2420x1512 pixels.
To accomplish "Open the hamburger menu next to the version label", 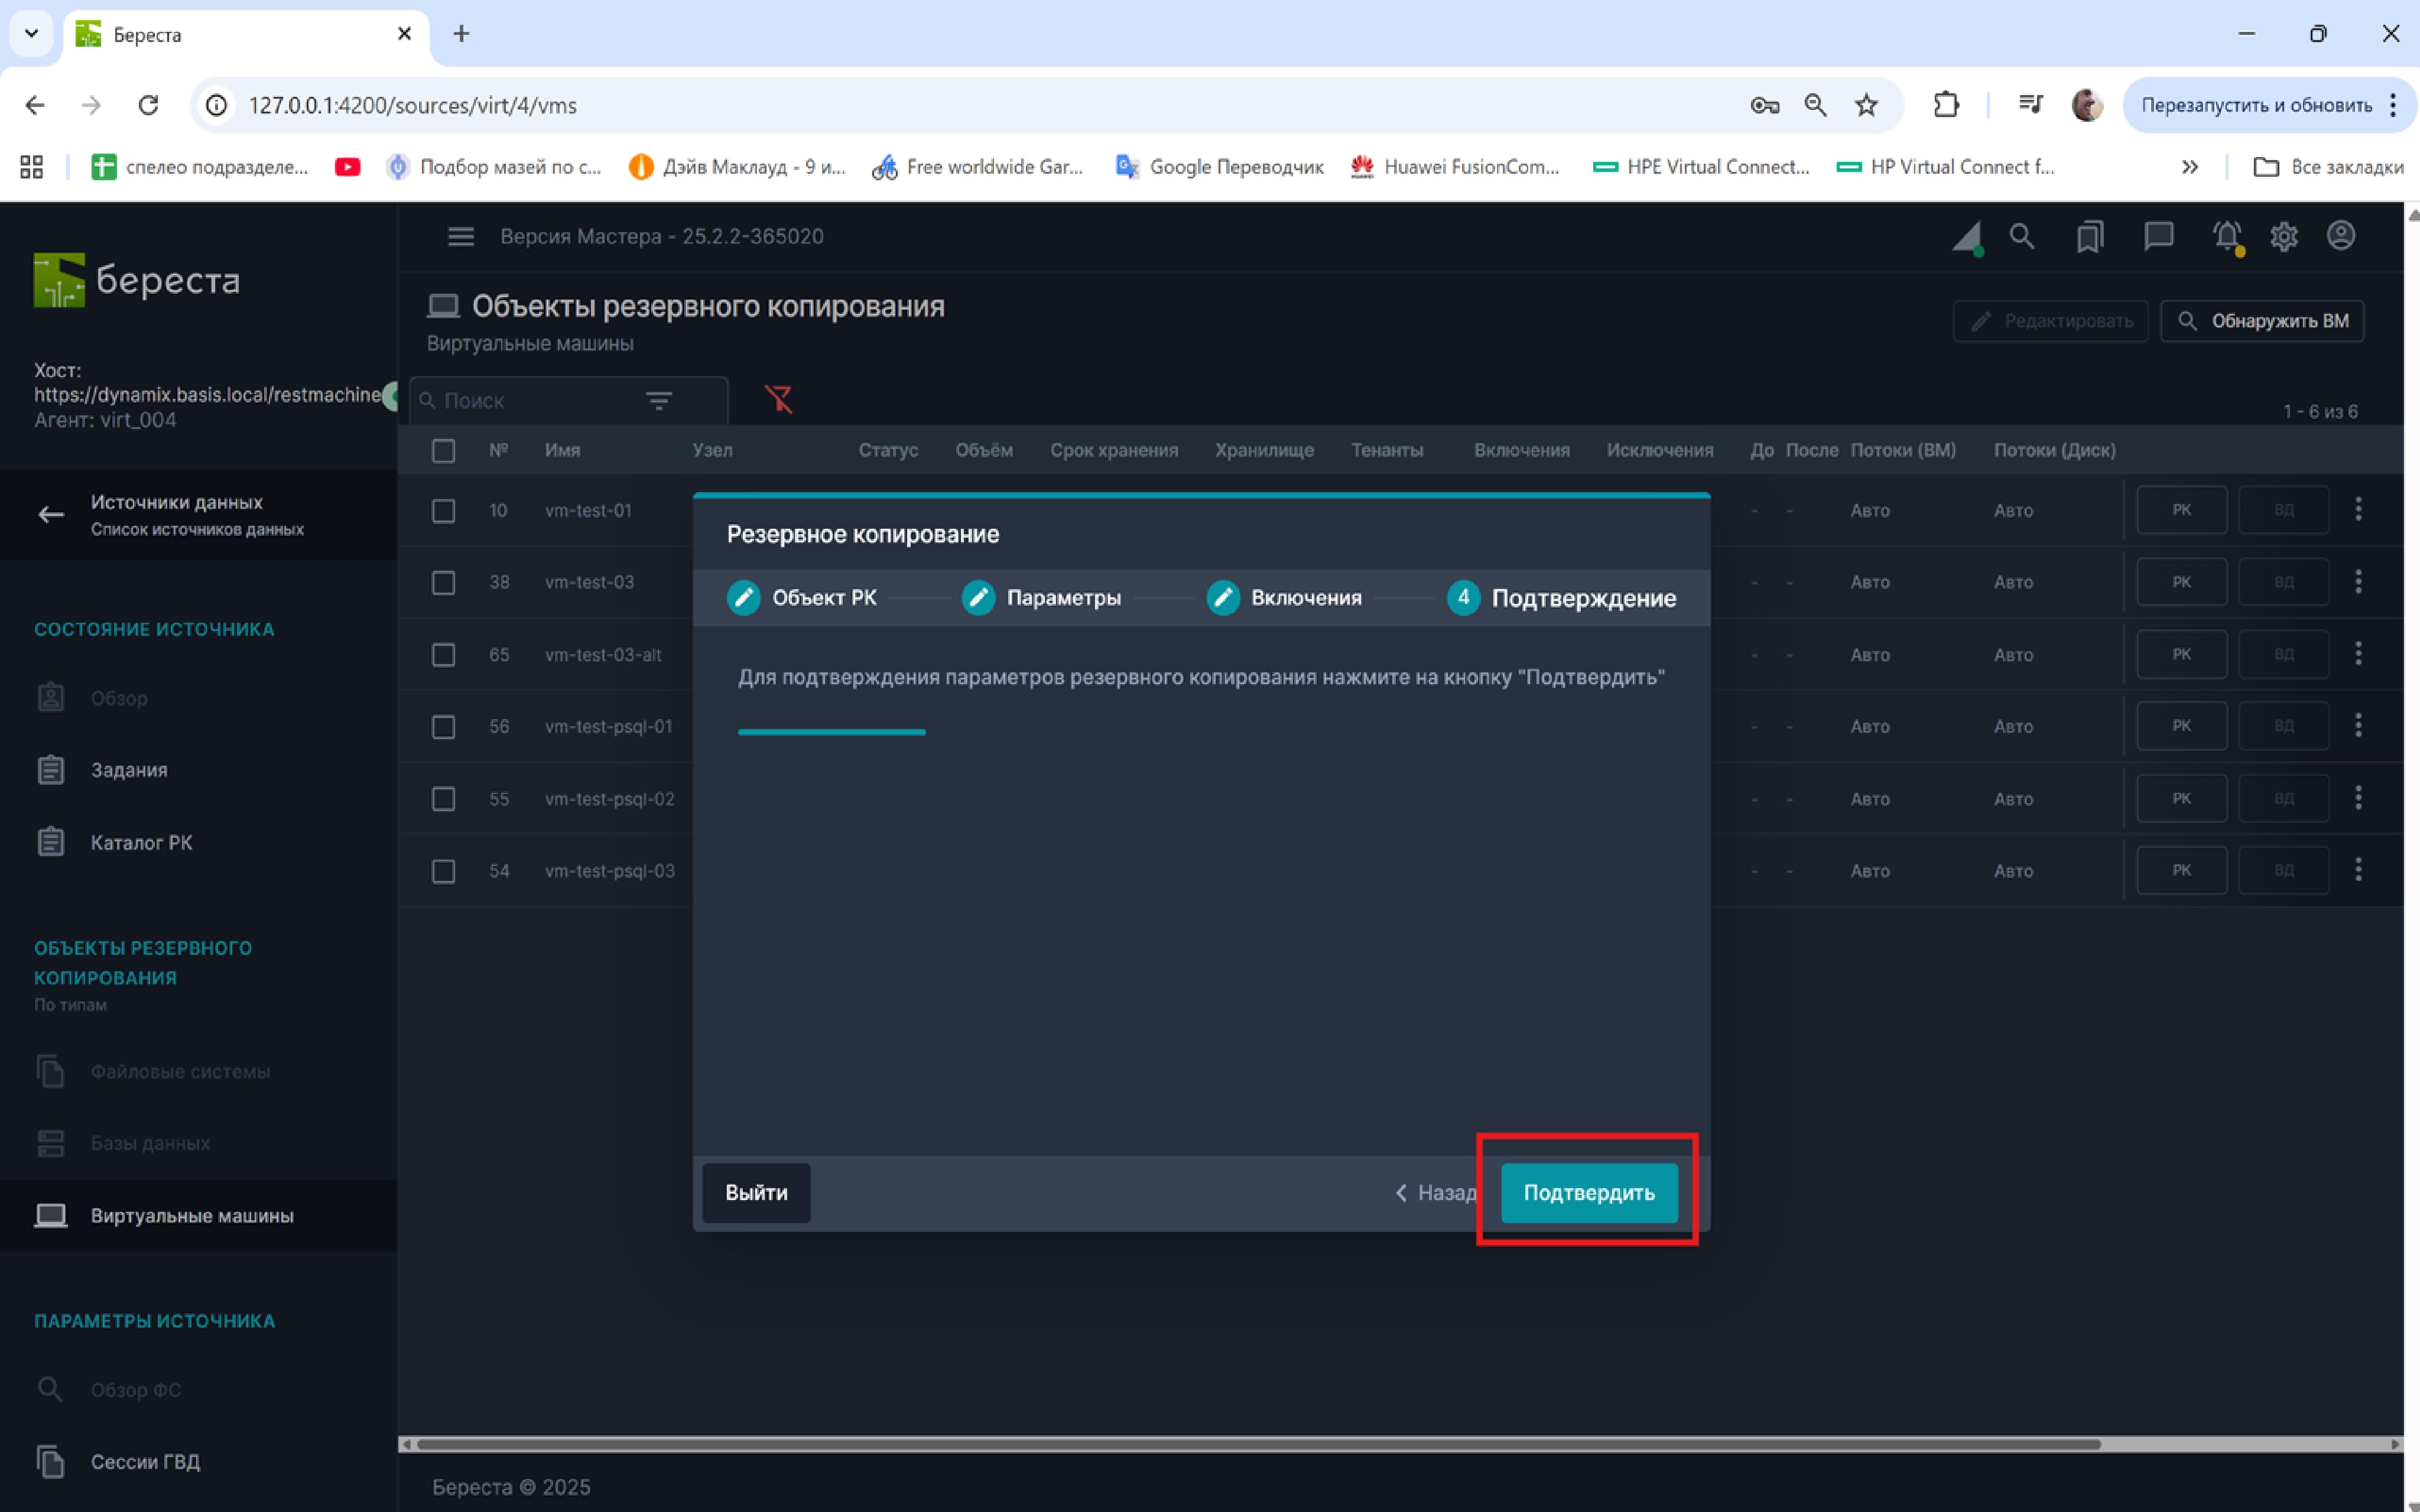I will [x=460, y=237].
